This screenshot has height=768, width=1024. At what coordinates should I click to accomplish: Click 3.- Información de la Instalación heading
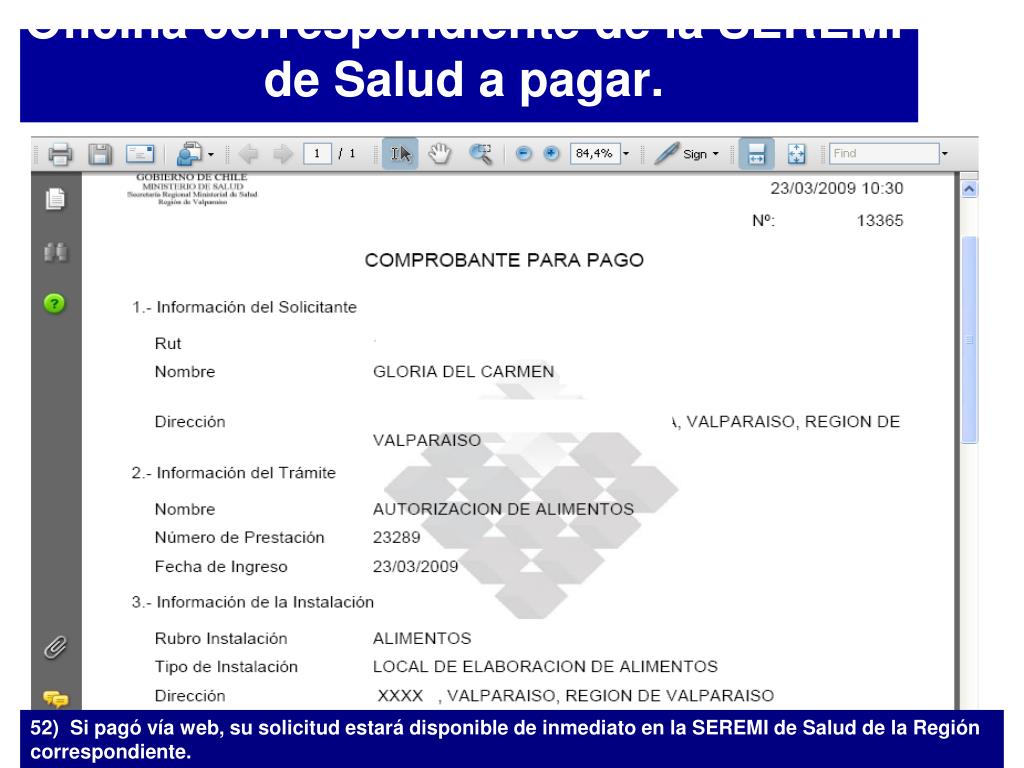point(253,602)
